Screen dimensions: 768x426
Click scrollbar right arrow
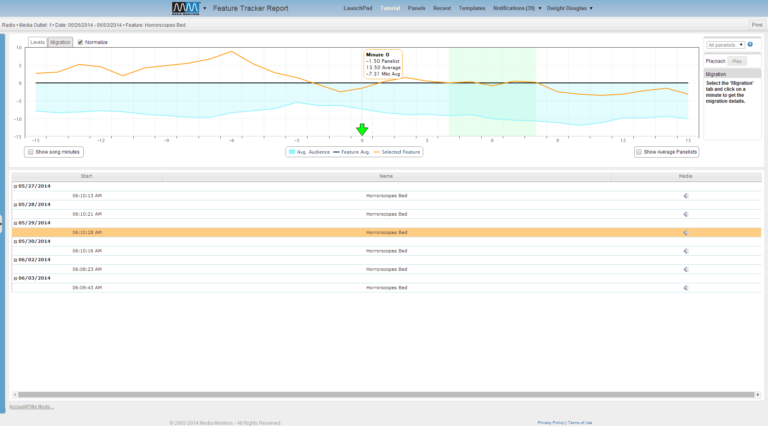[758, 394]
